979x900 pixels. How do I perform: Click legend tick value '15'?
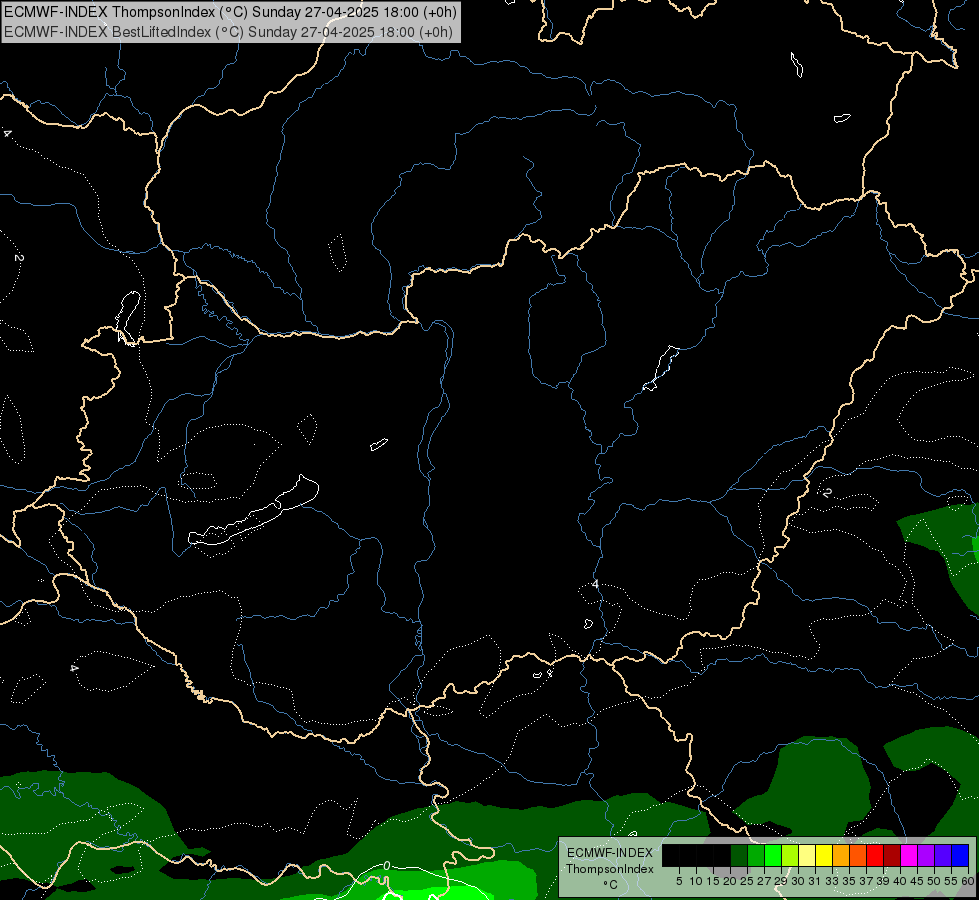[x=713, y=881]
